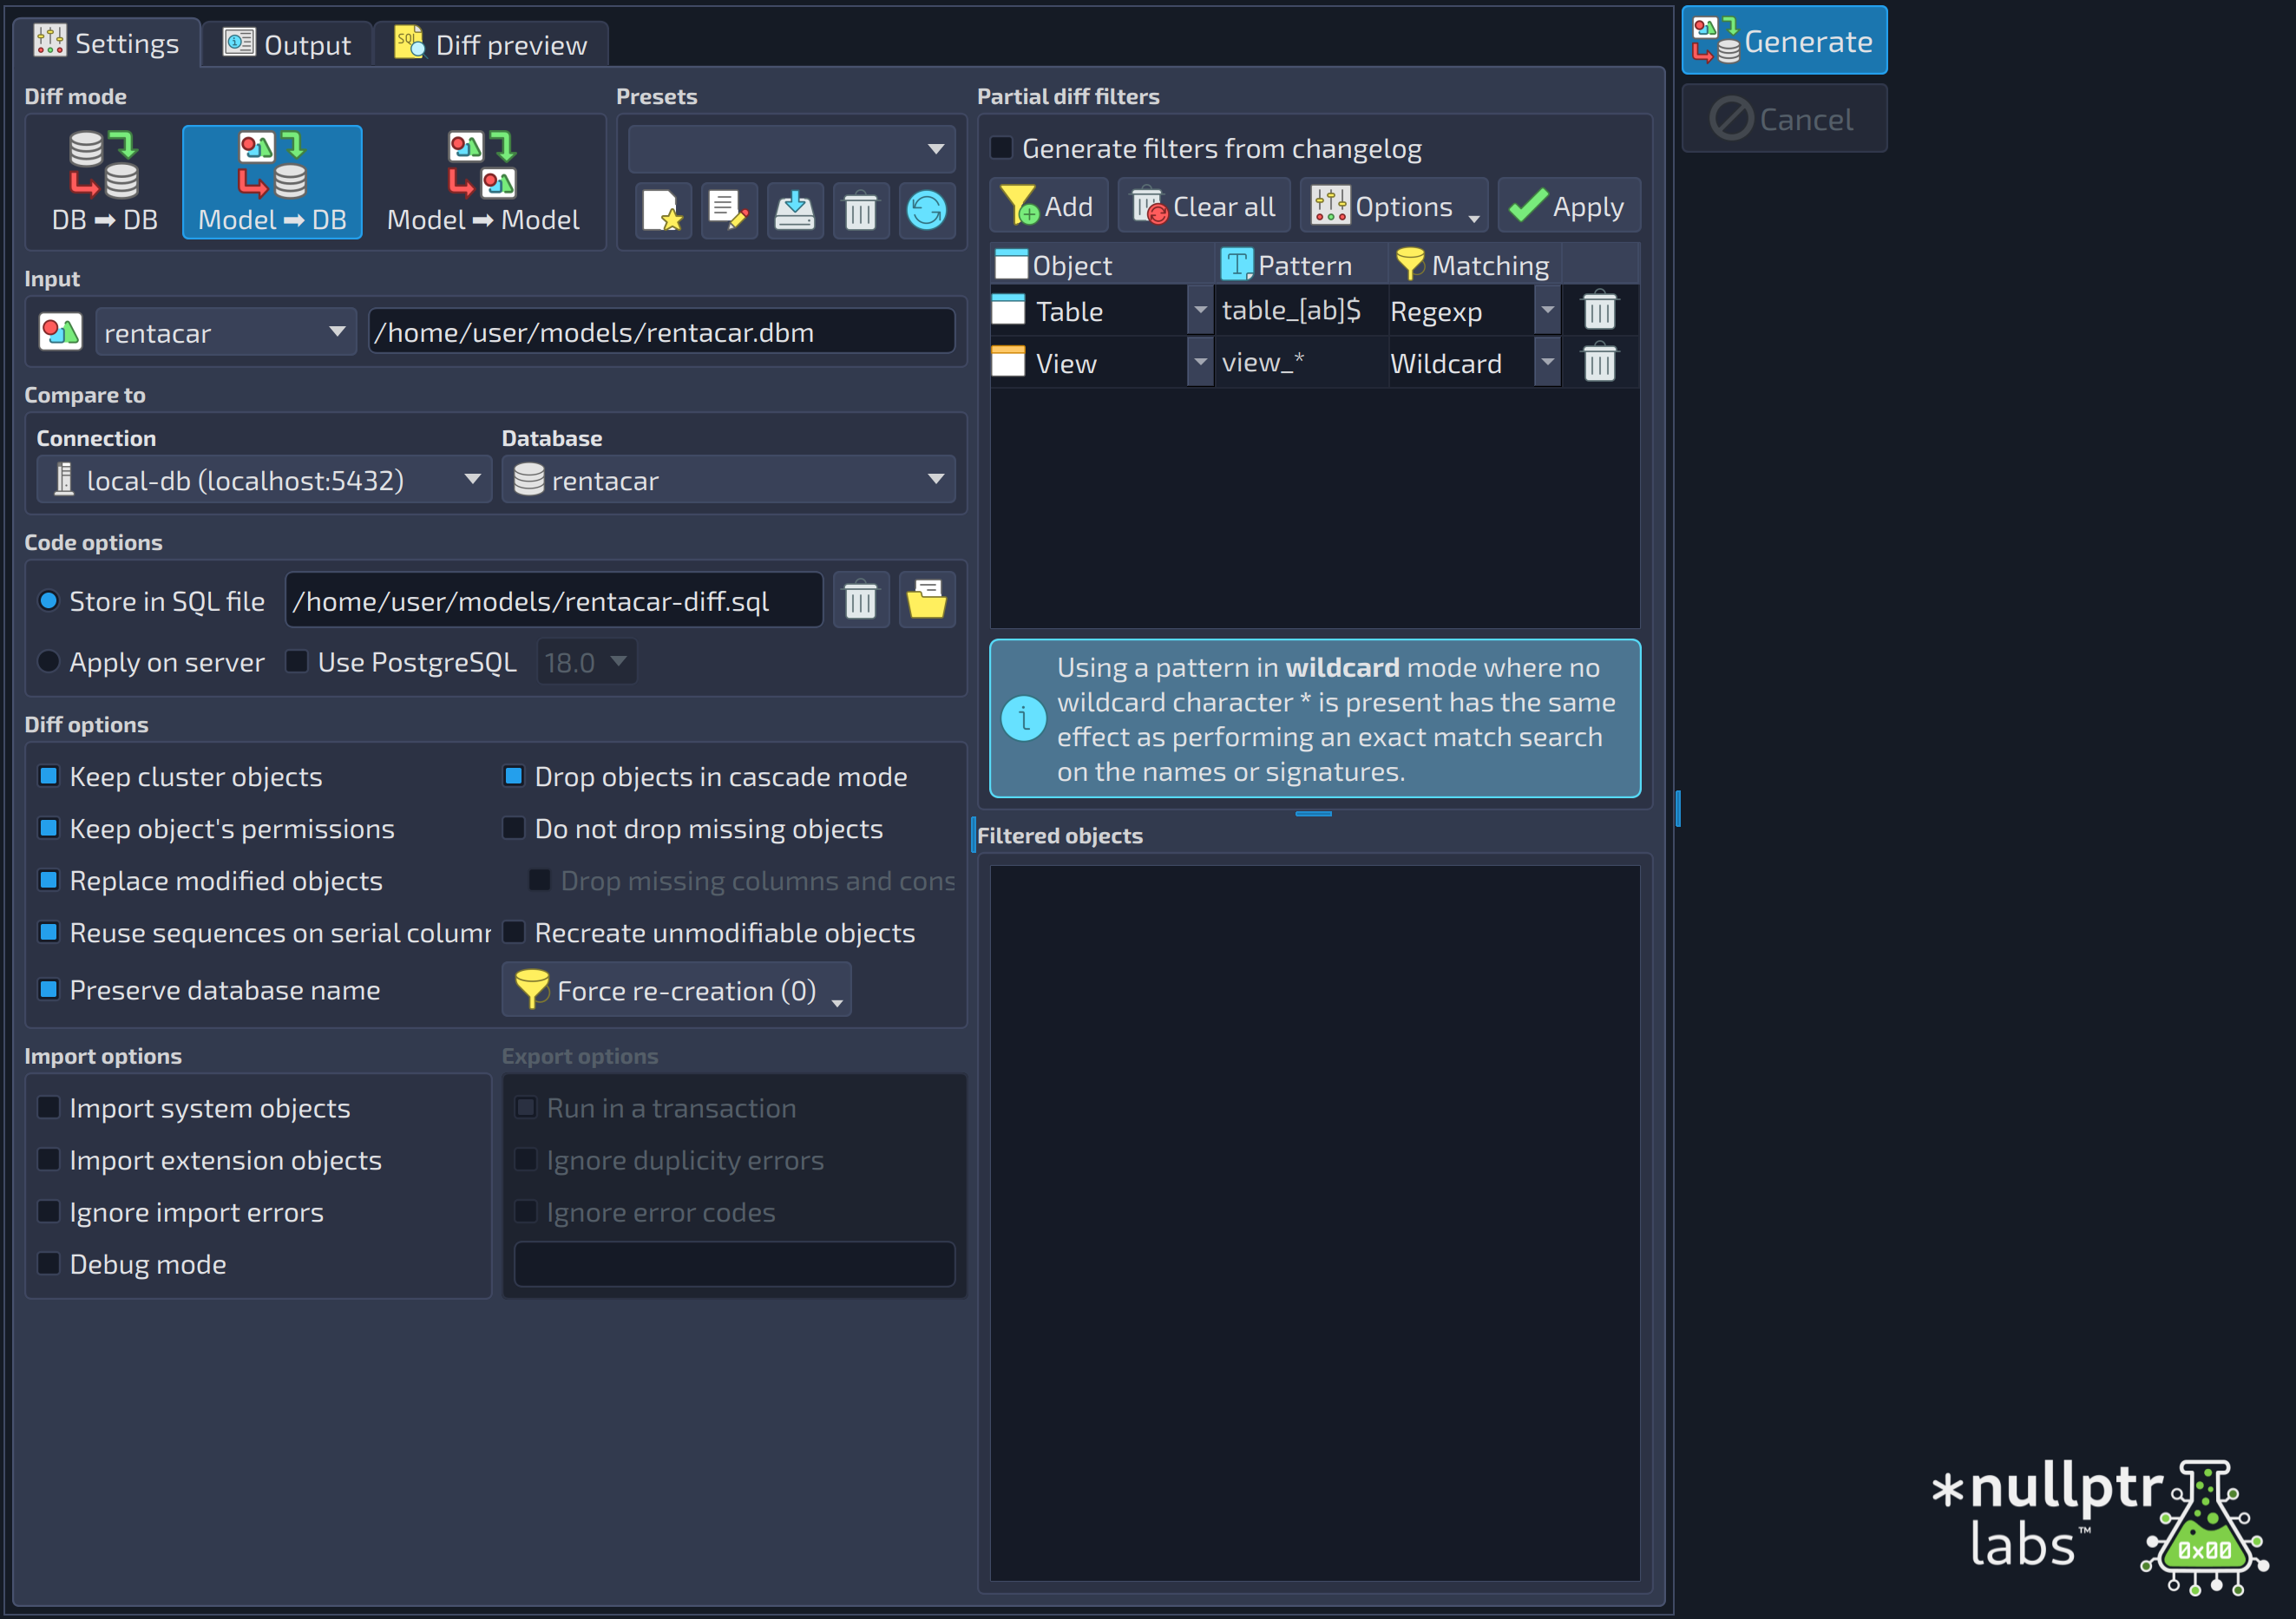Edit the table_[ab]$ pattern cell
Viewport: 2296px width, 1619px height.
[x=1300, y=311]
